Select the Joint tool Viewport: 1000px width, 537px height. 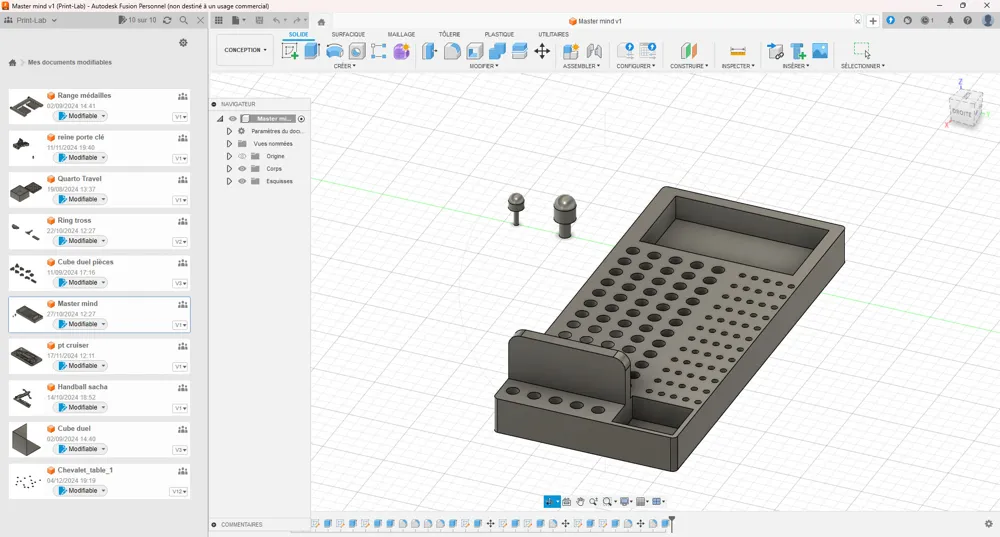pyautogui.click(x=594, y=51)
